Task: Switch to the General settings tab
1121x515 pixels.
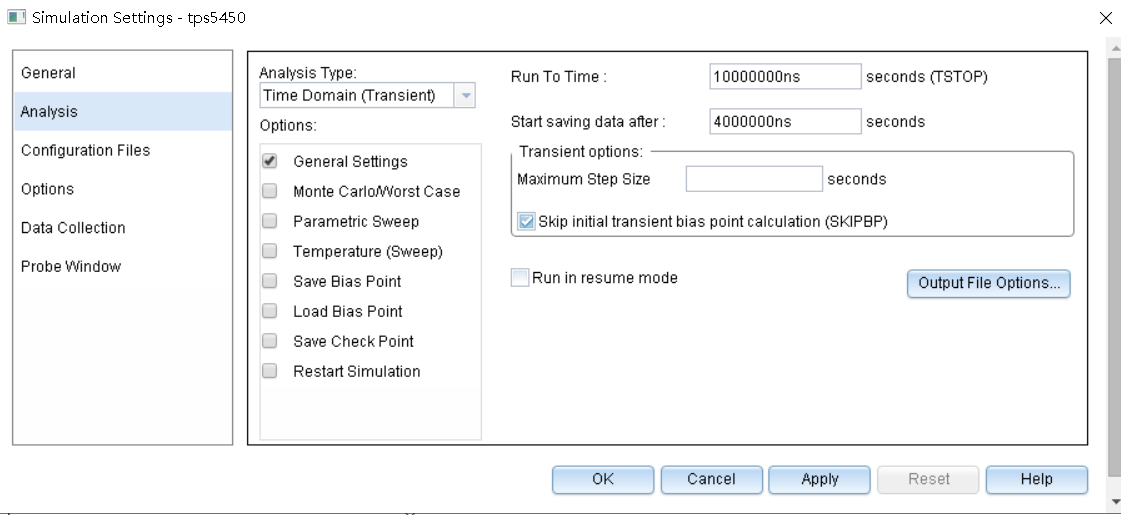Action: [x=48, y=73]
